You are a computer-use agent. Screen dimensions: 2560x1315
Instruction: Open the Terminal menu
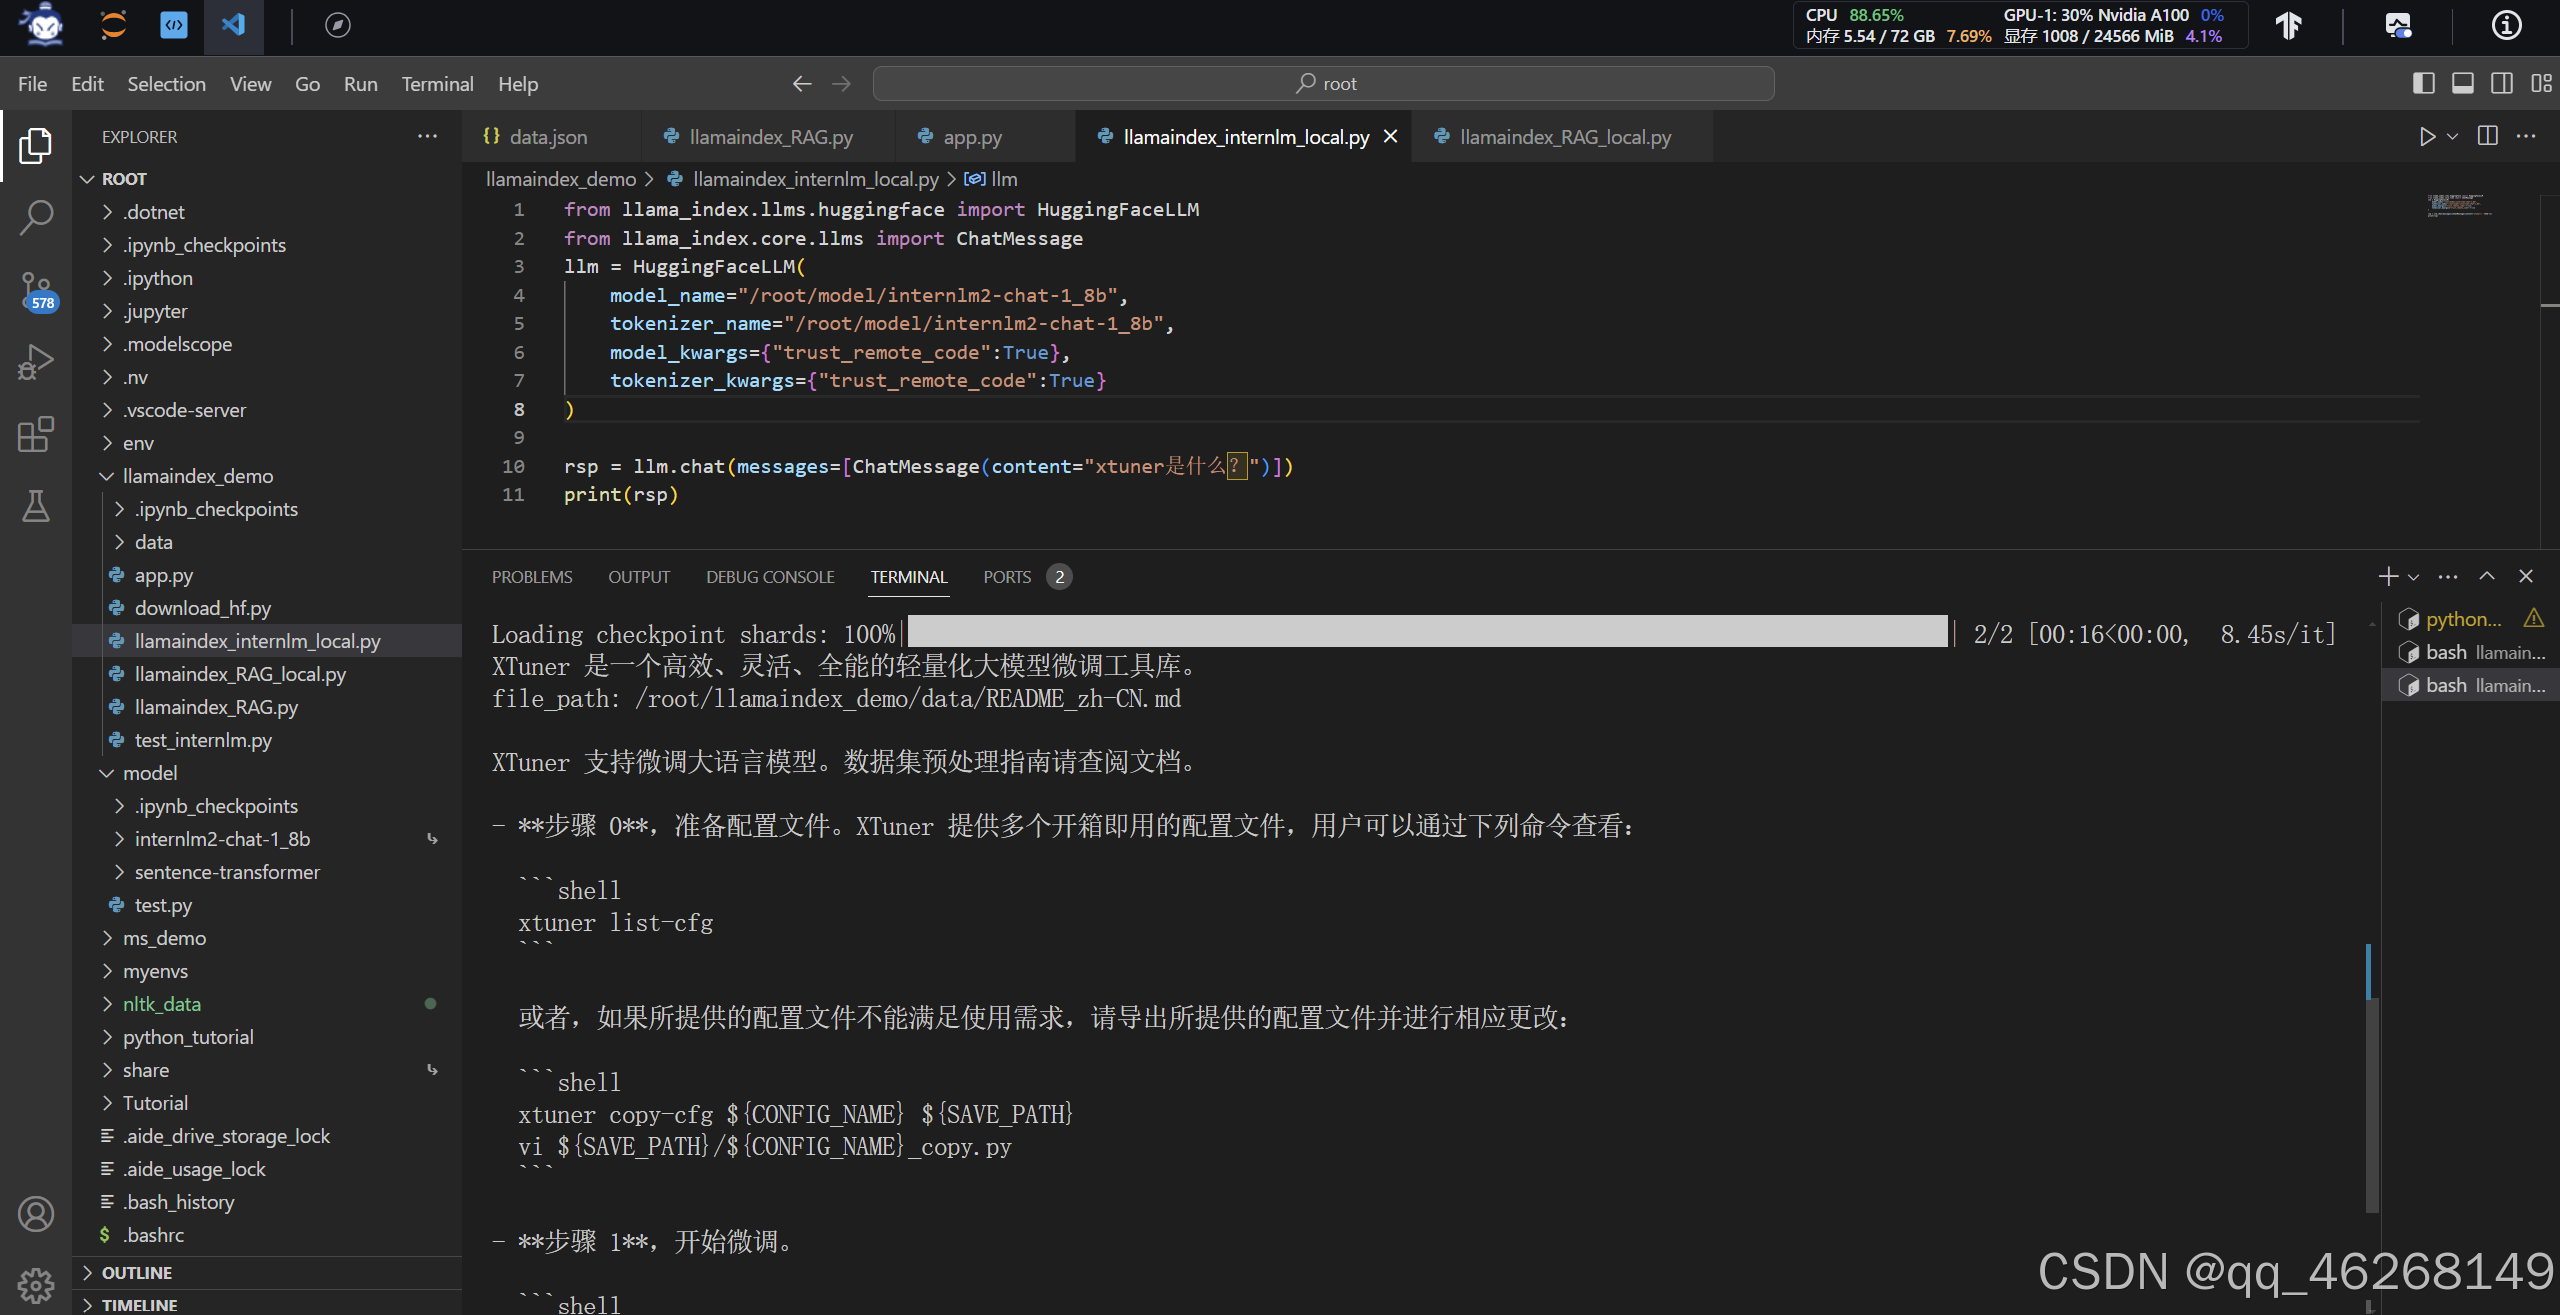tap(437, 84)
